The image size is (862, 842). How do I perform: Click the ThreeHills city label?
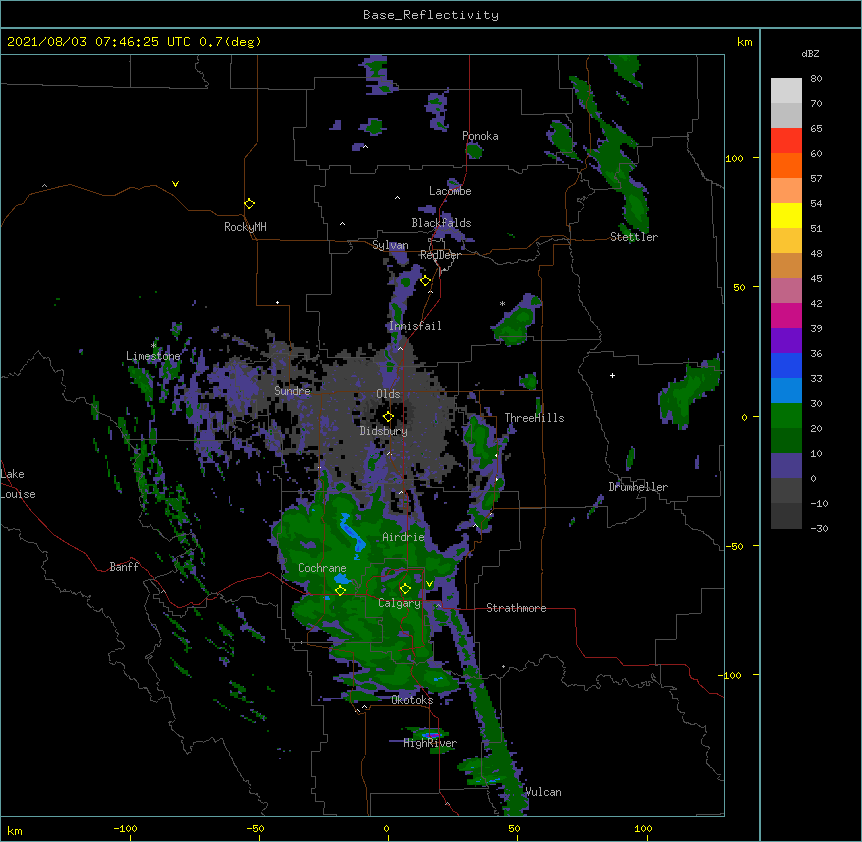534,418
